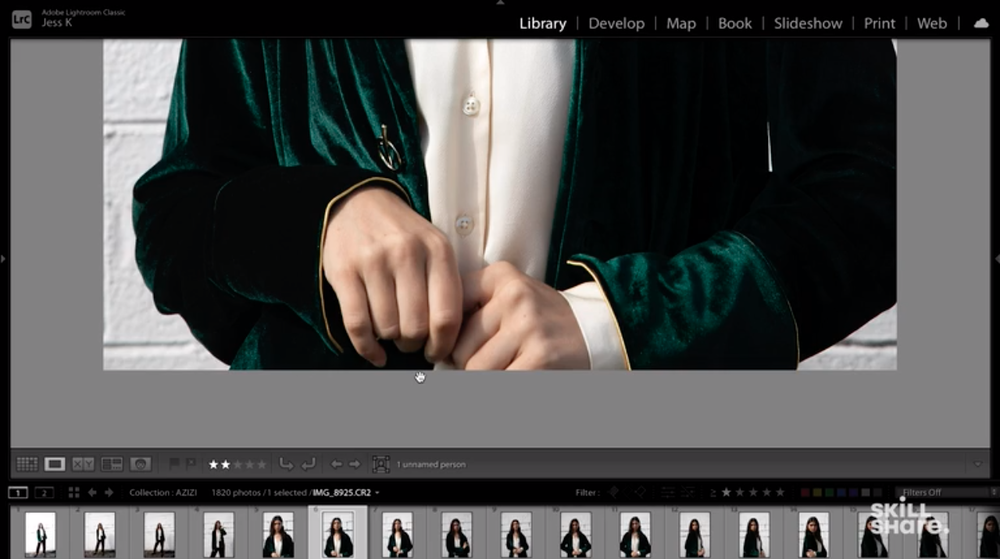Open toolbar content options triangle
The image size is (1000, 559).
[977, 464]
